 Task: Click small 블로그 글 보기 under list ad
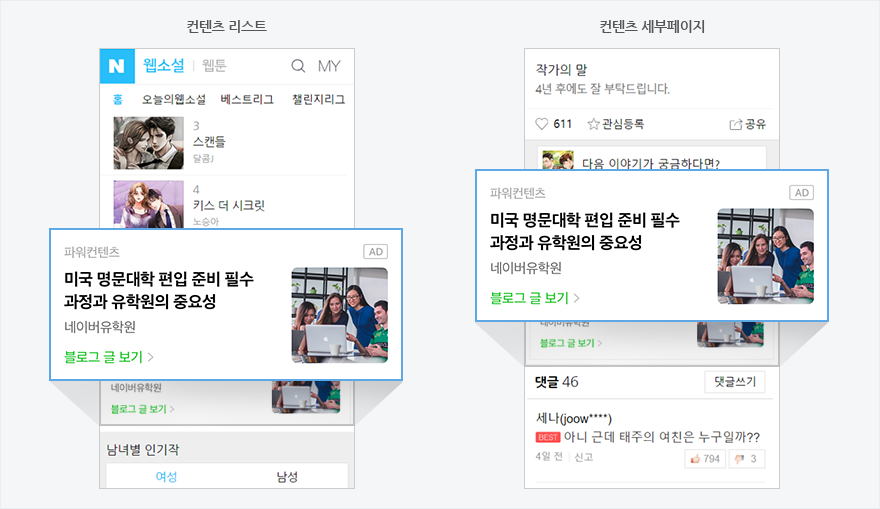(143, 409)
